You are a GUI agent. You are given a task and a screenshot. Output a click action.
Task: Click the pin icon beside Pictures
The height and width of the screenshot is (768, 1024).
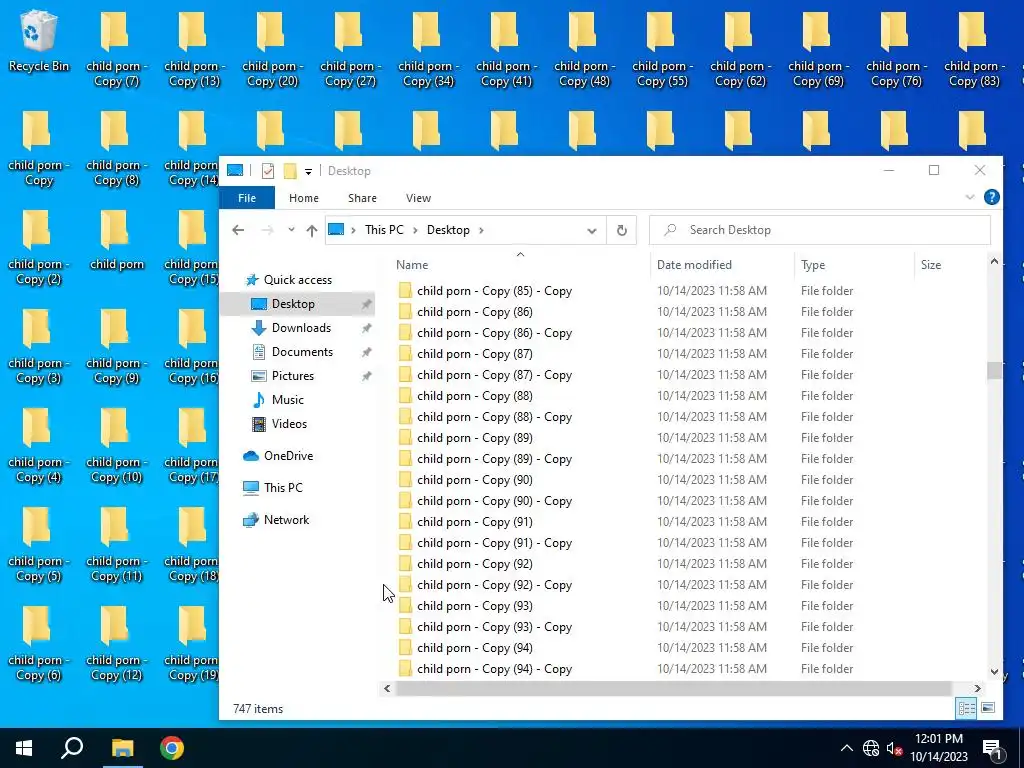(366, 376)
